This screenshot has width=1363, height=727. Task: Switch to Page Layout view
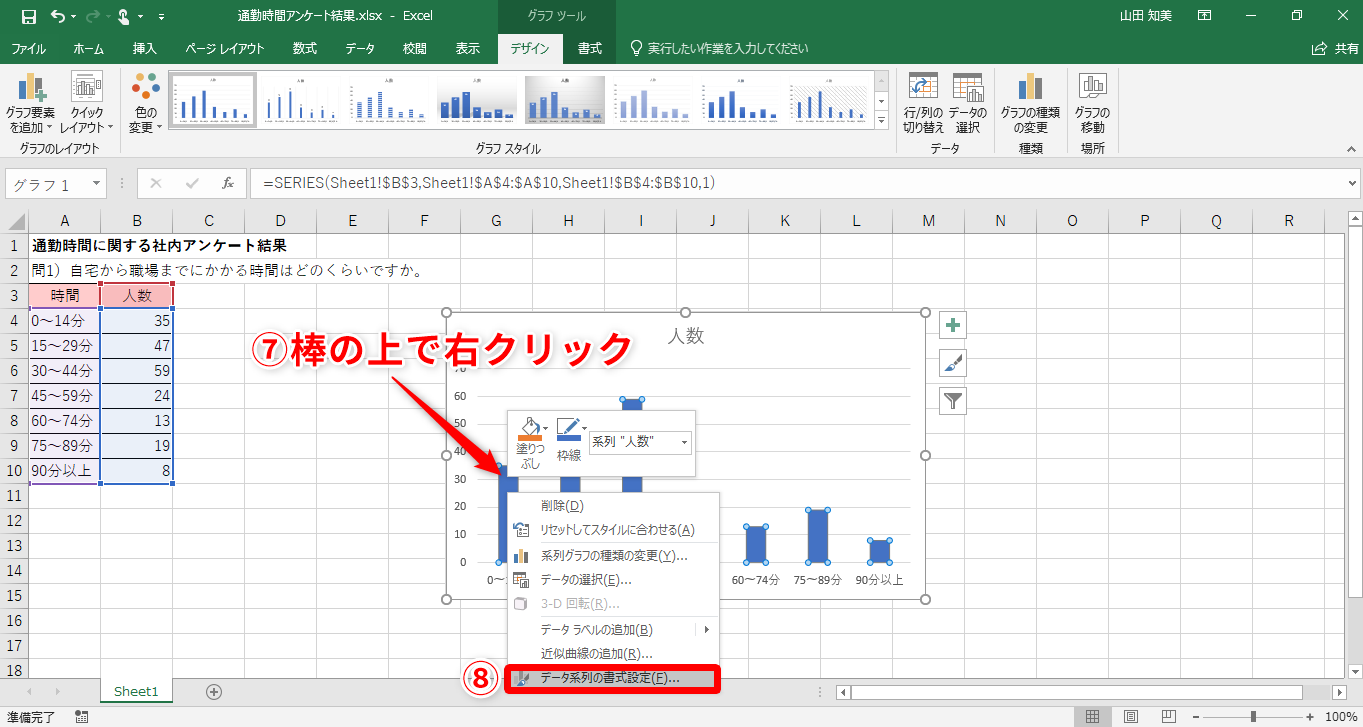coord(1129,716)
